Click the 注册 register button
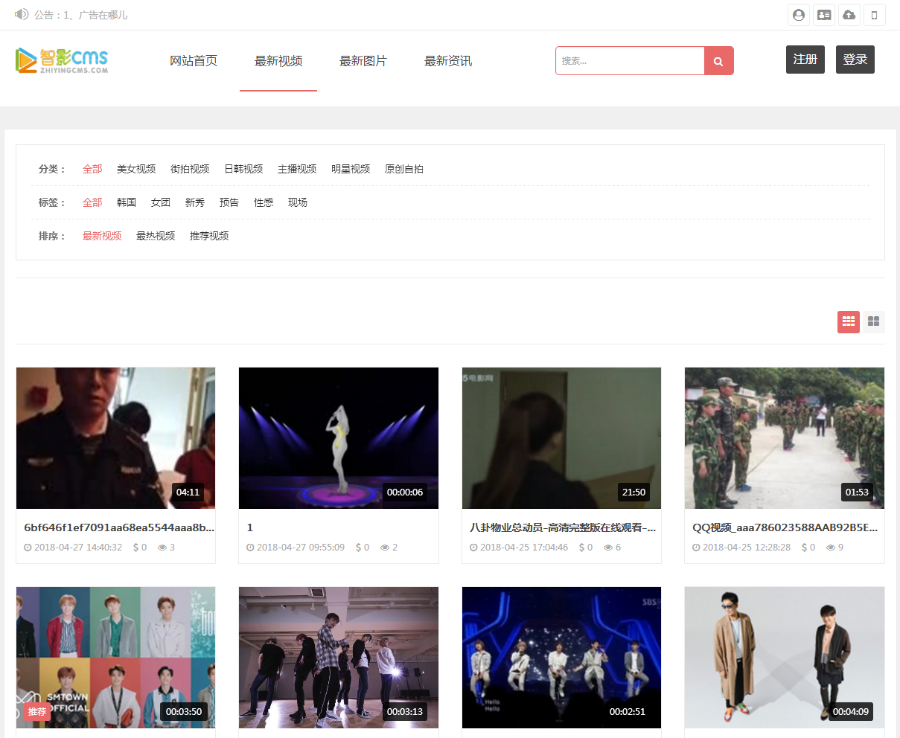Viewport: 900px width, 738px height. coord(805,60)
